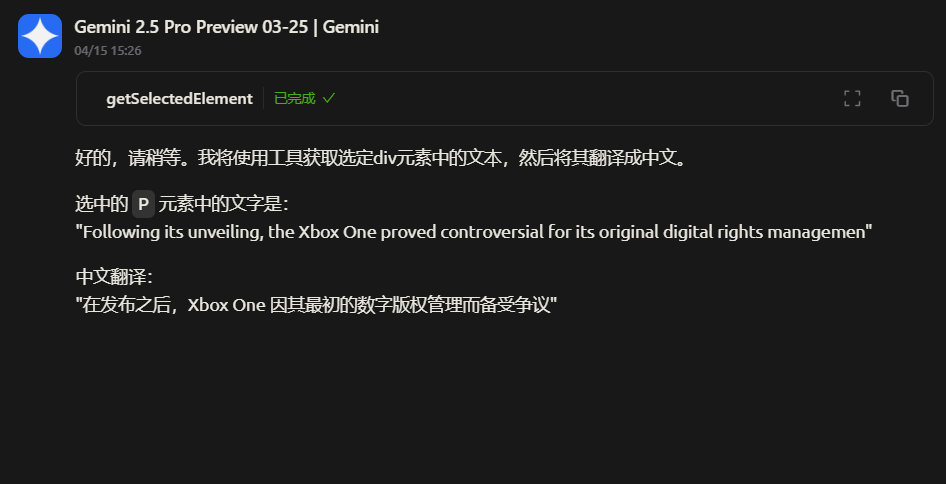Click "Xbox One" in the Chinese translation

click(x=227, y=305)
